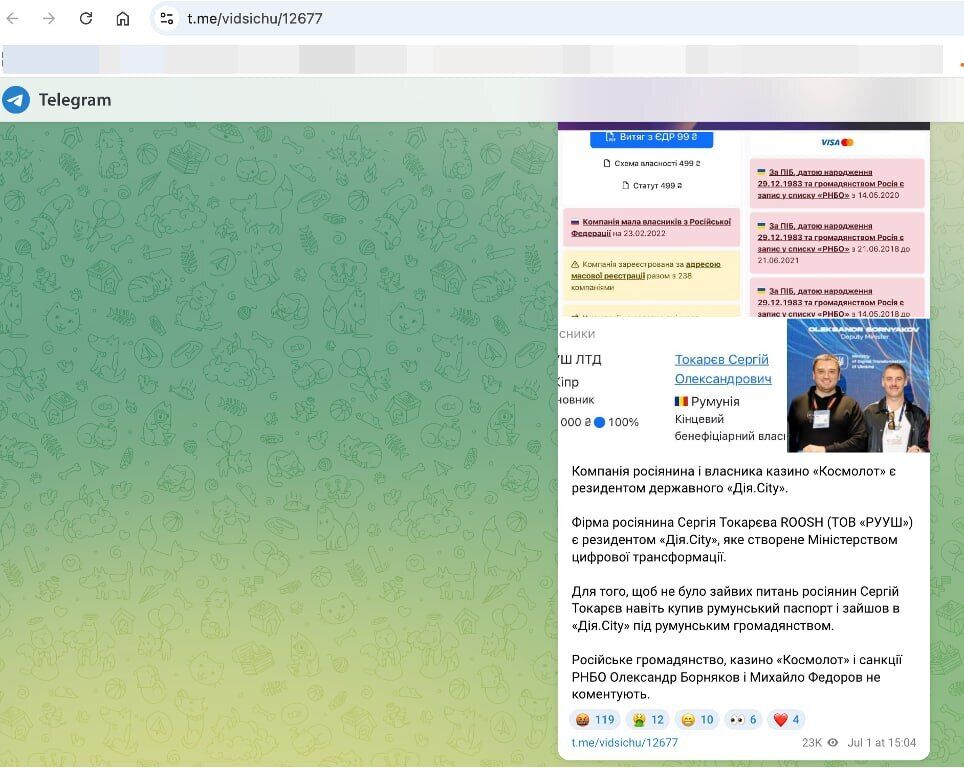964x768 pixels.
Task: Click the paragraph about ROOSH (ТОВ «РУУШ»)
Action: point(742,540)
